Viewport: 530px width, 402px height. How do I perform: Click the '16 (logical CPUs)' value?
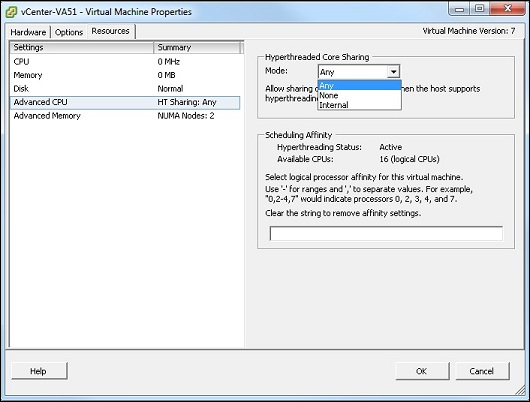[x=409, y=159]
